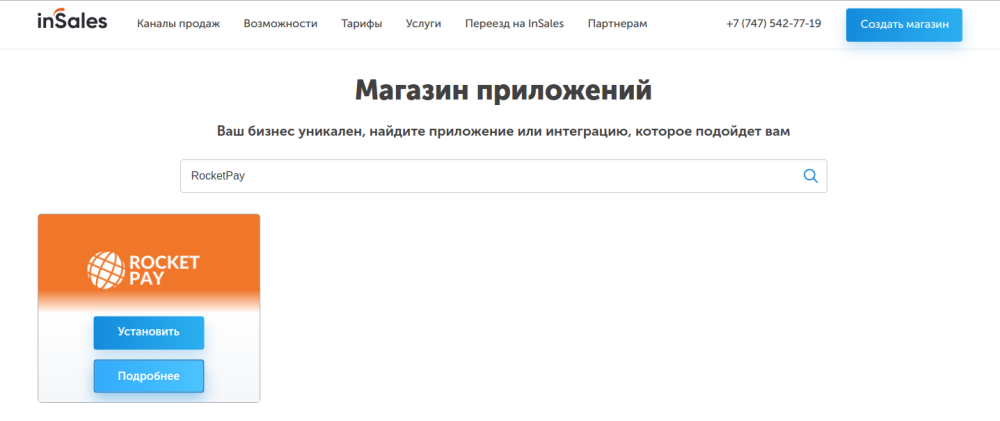Open Переезд на InSales page

(x=515, y=24)
